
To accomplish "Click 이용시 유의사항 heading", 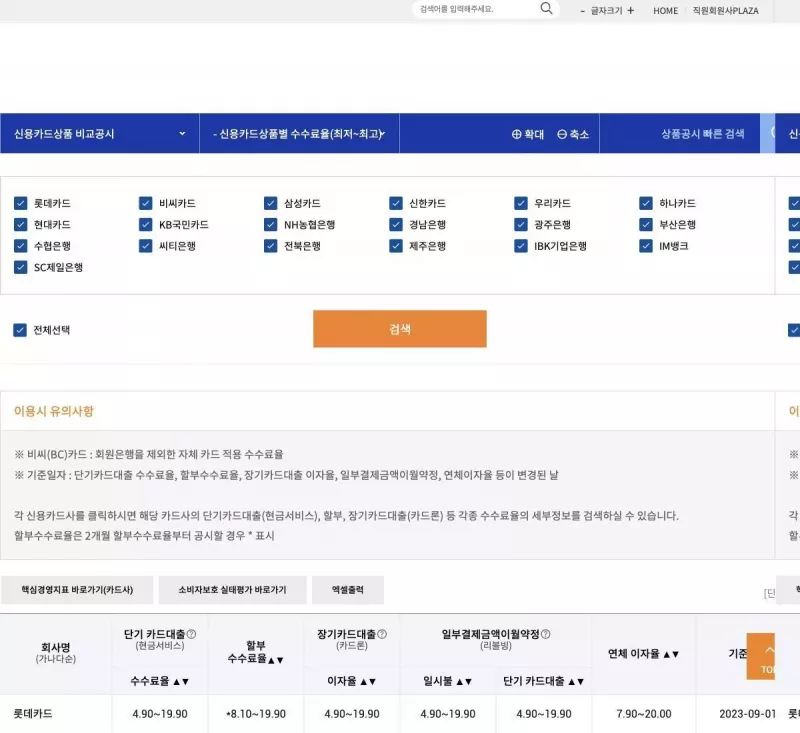I will point(54,411).
